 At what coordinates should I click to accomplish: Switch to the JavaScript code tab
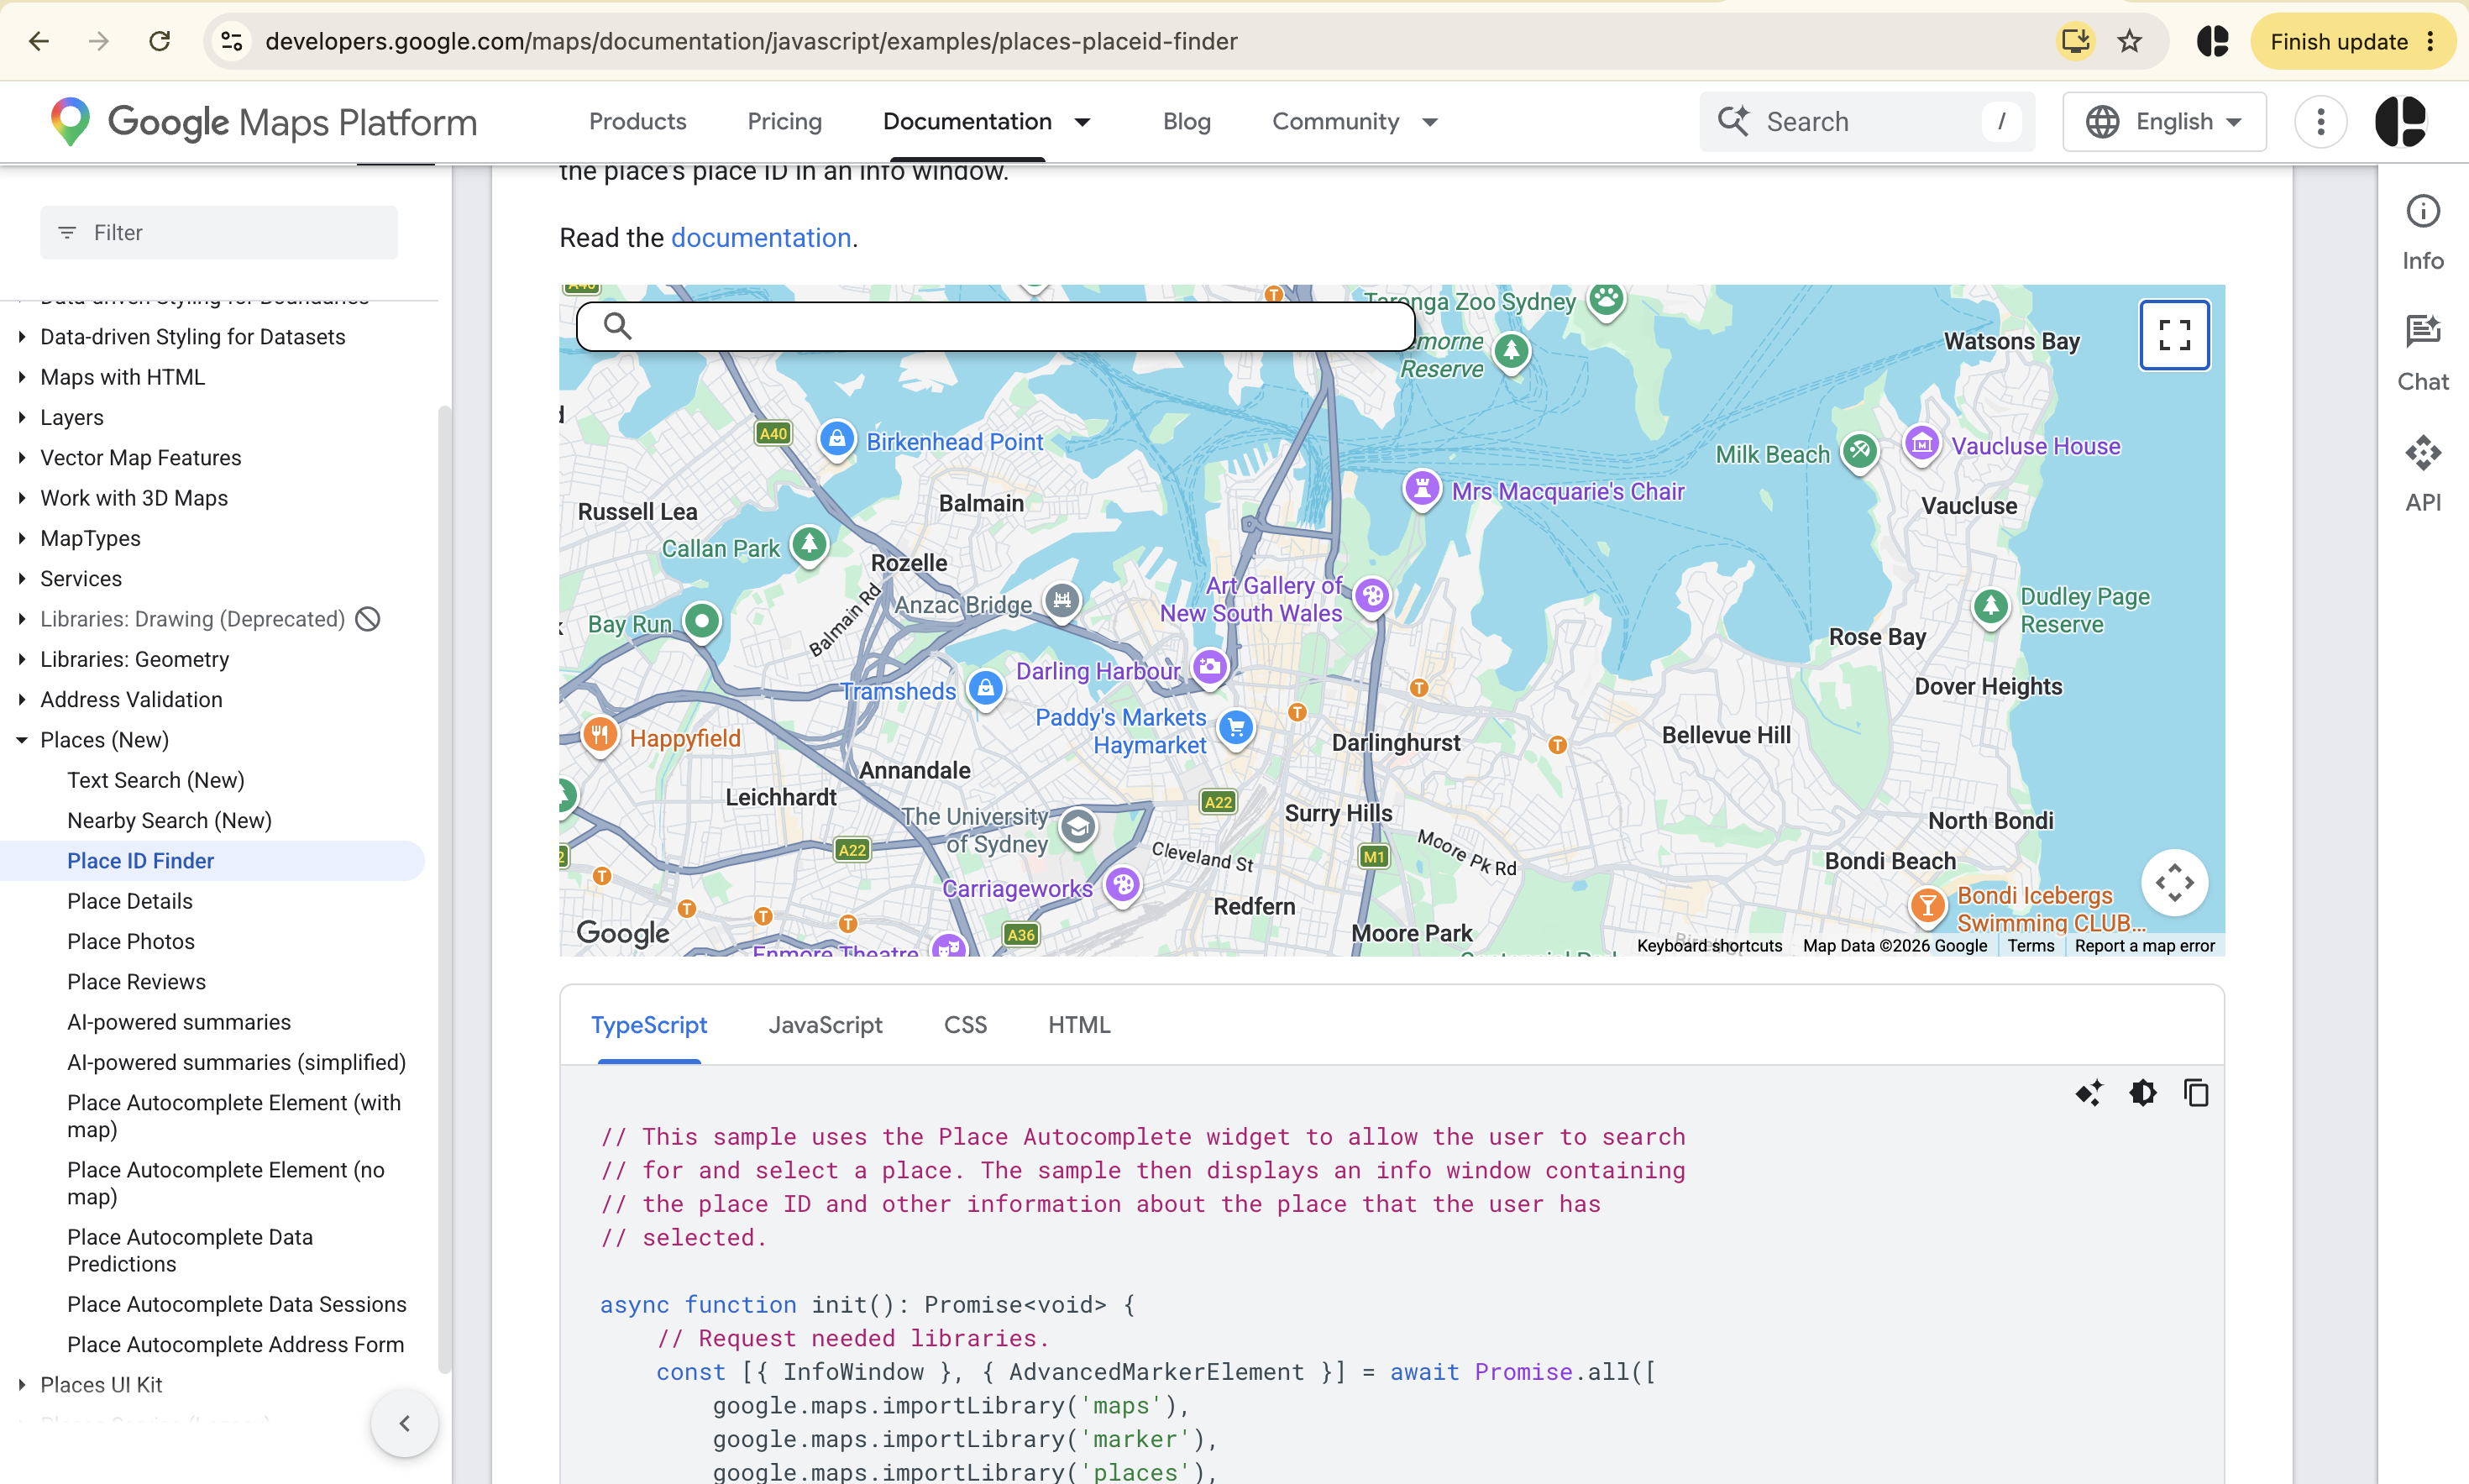[x=825, y=1024]
